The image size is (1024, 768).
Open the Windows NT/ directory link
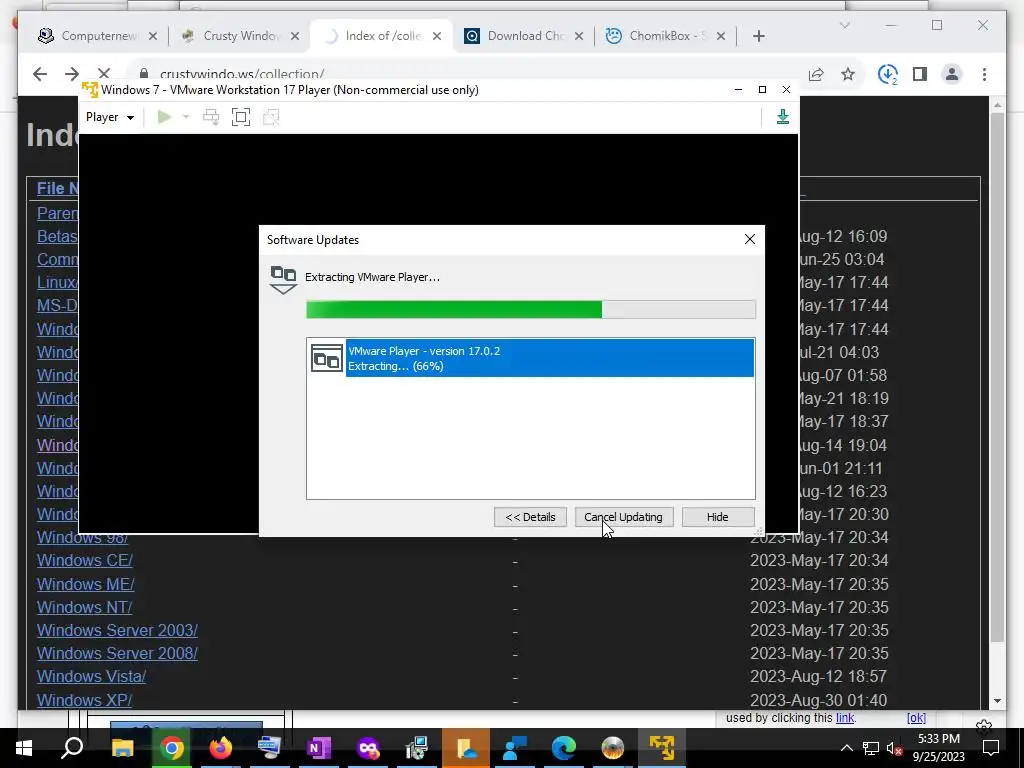(84, 607)
